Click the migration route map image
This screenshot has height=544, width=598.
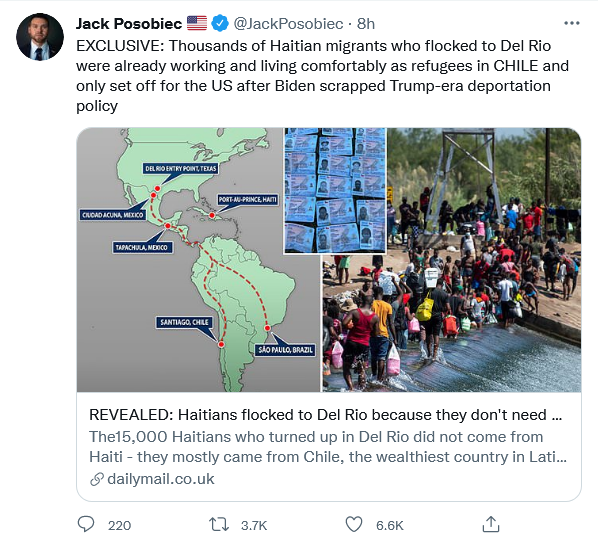[x=198, y=260]
